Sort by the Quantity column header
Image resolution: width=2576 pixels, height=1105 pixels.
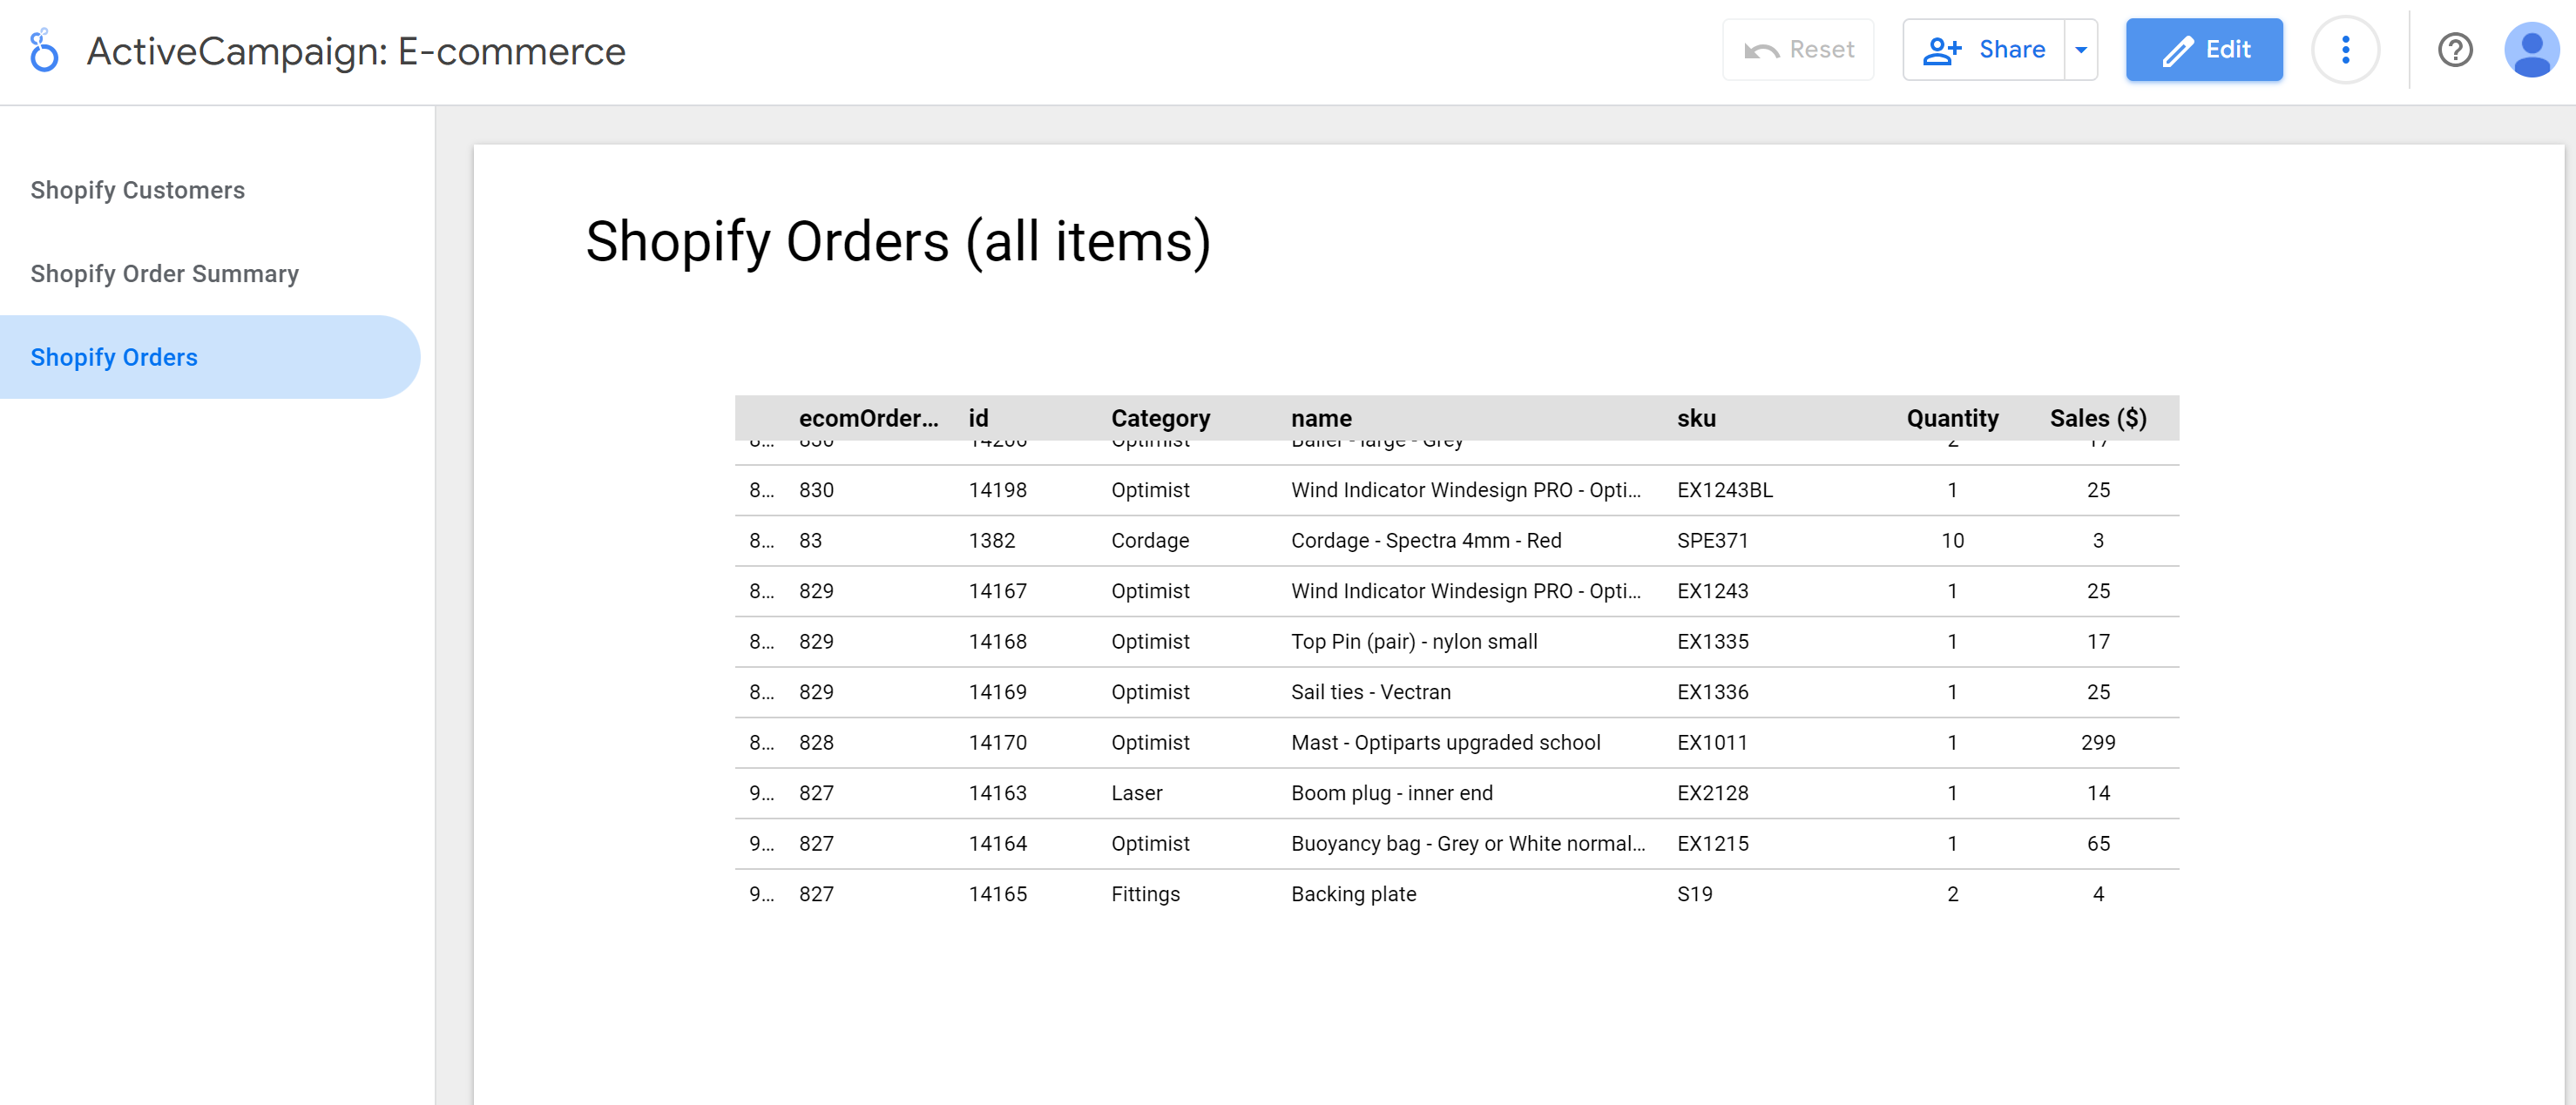pos(1952,418)
